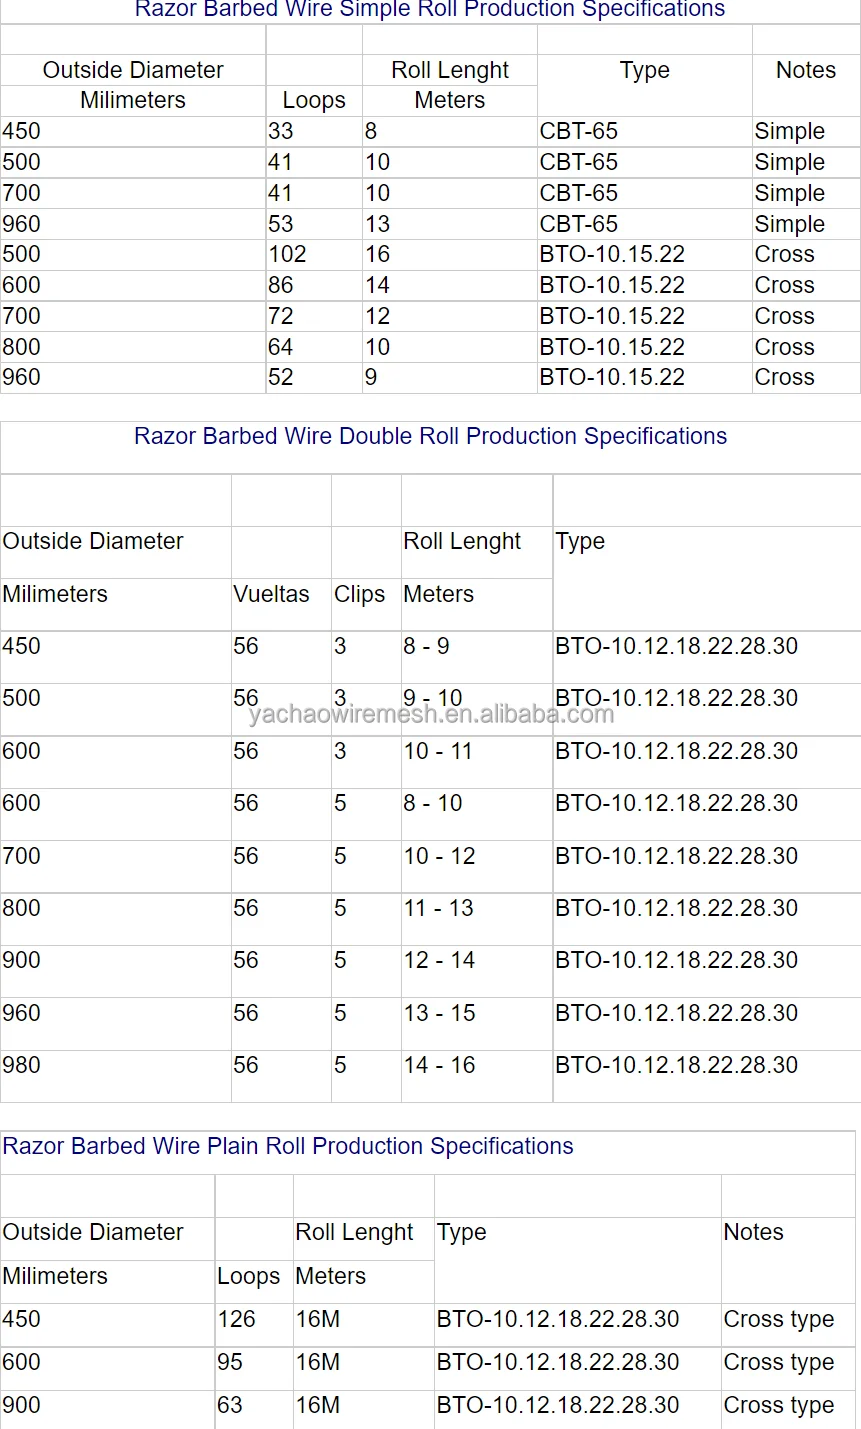
Task: Click the 126 loops cell in Plain Roll table
Action: 237,1319
